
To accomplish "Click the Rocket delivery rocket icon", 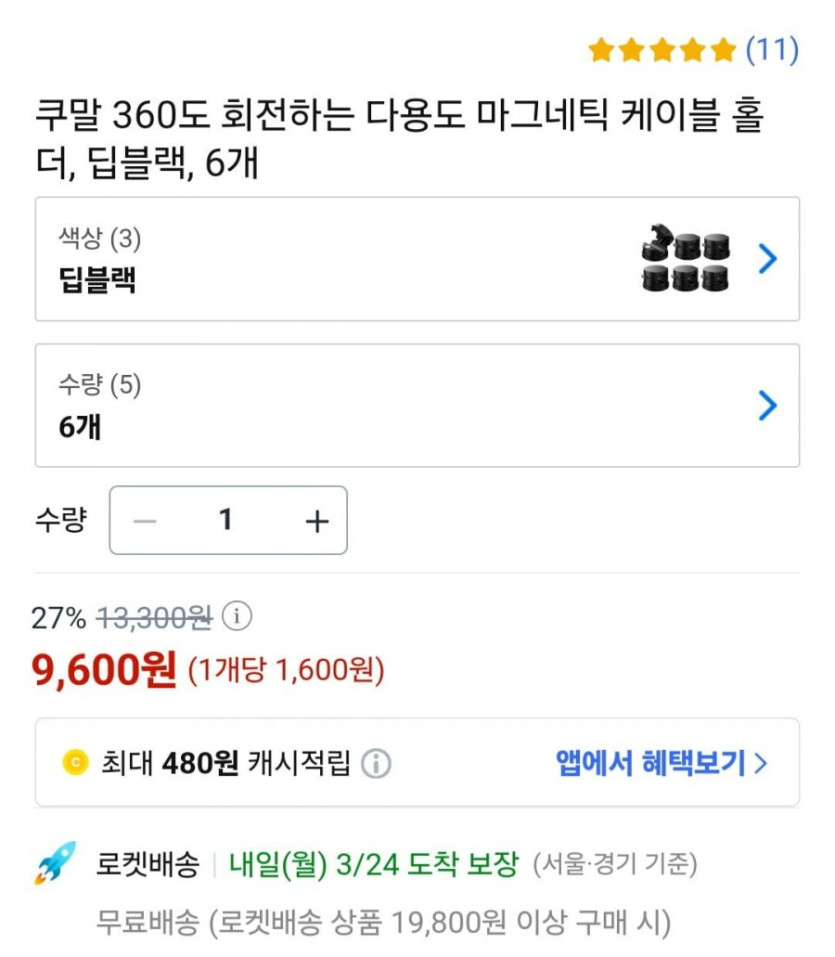I will (55, 863).
